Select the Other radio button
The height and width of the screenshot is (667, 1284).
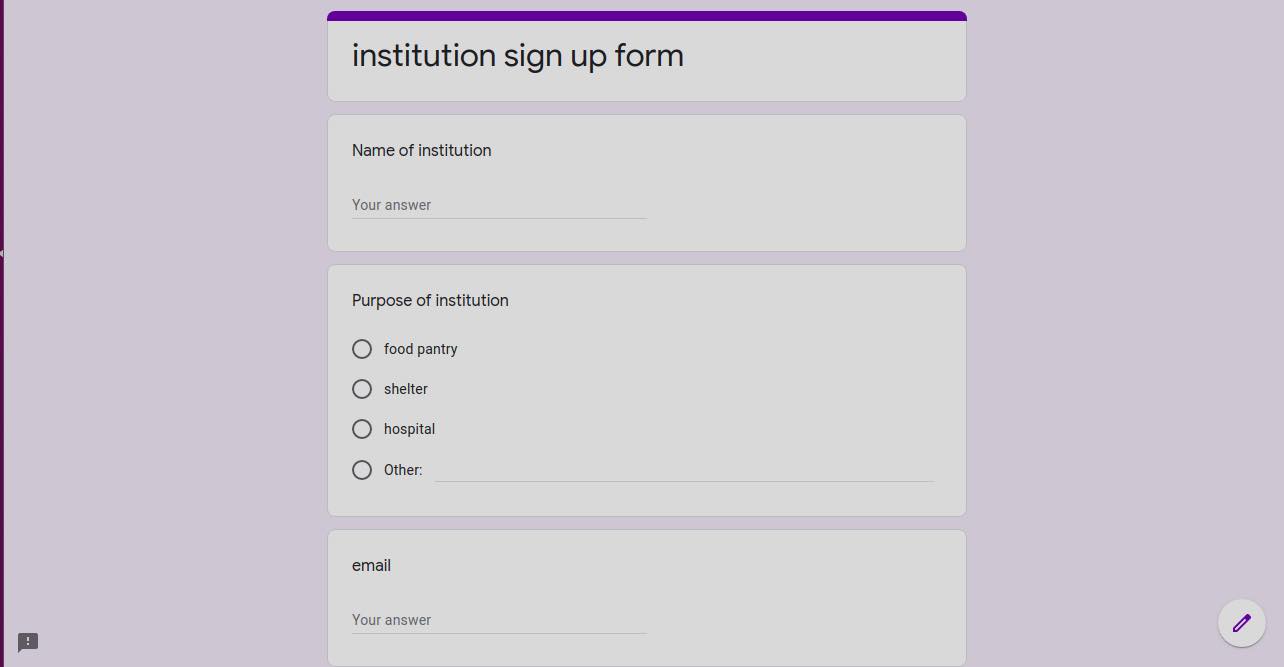[x=362, y=470]
